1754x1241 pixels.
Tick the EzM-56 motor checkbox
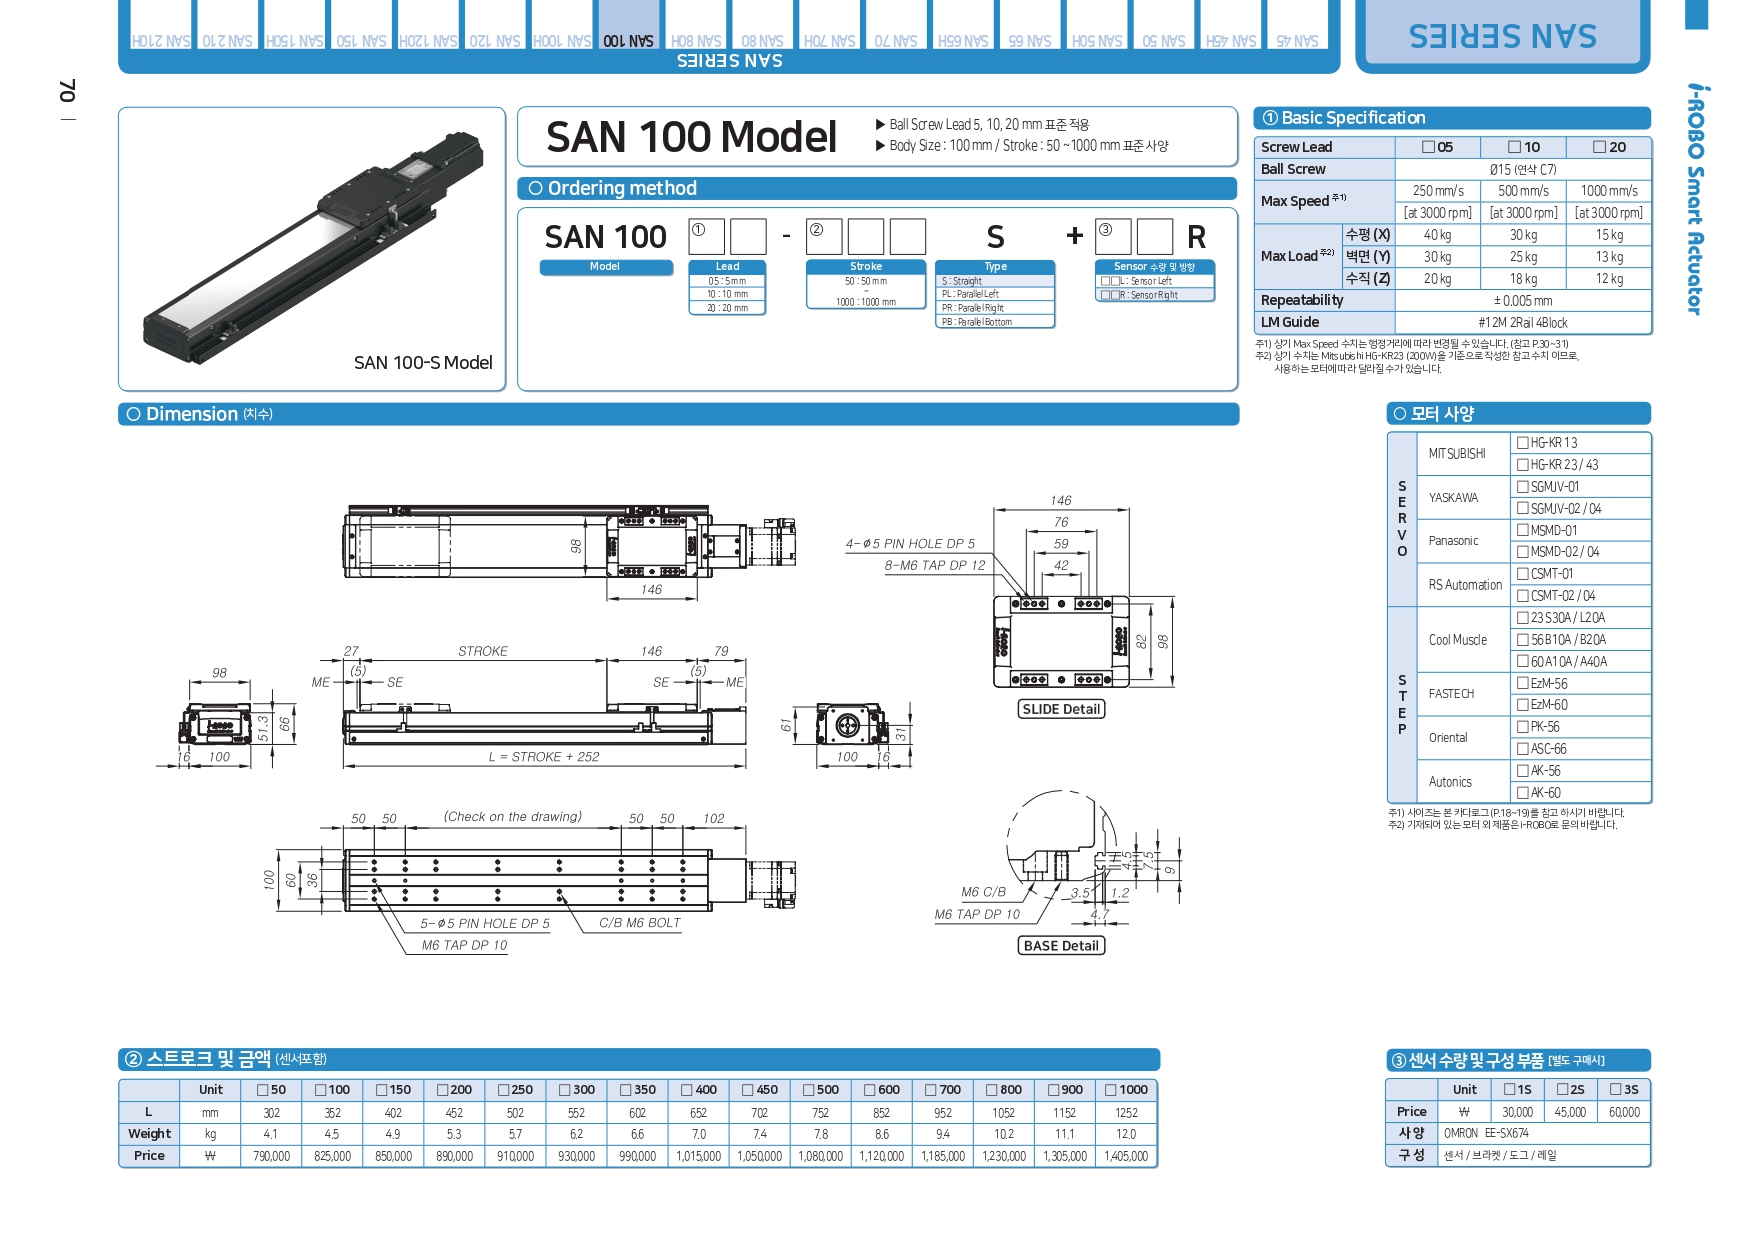tap(1522, 683)
